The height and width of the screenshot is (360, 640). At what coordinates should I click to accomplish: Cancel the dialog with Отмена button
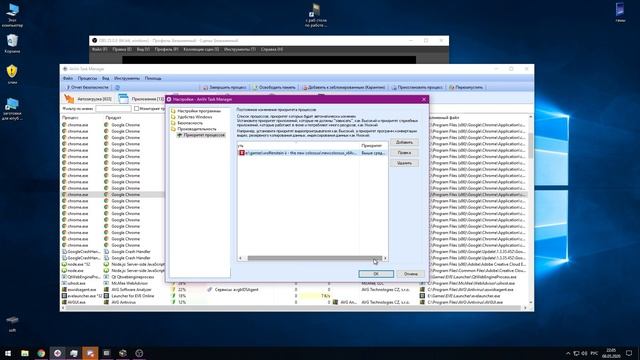pos(411,274)
